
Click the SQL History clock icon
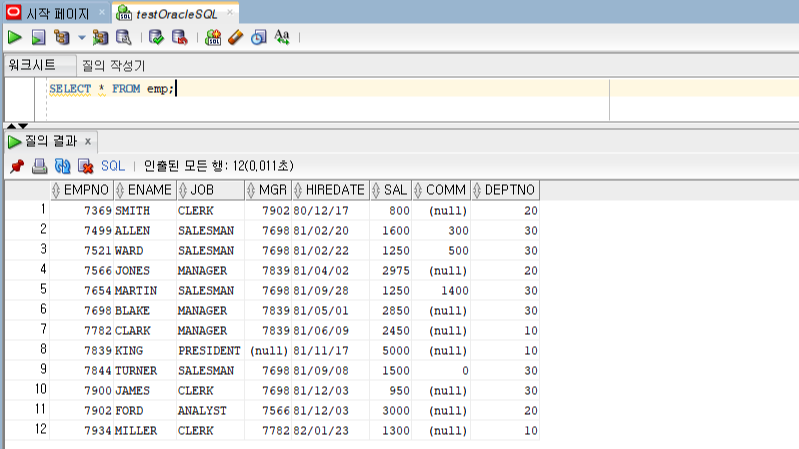click(x=258, y=37)
